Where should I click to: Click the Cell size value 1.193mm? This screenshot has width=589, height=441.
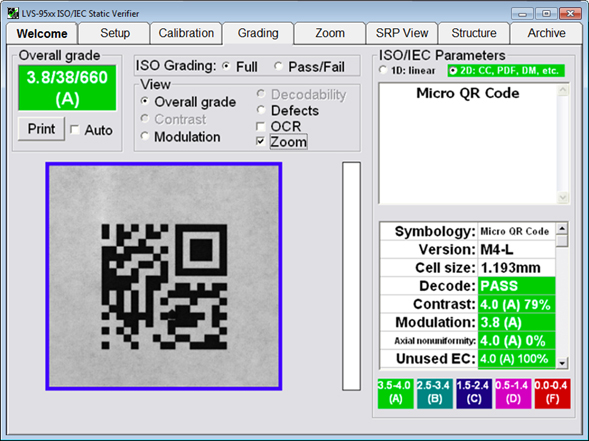click(517, 268)
